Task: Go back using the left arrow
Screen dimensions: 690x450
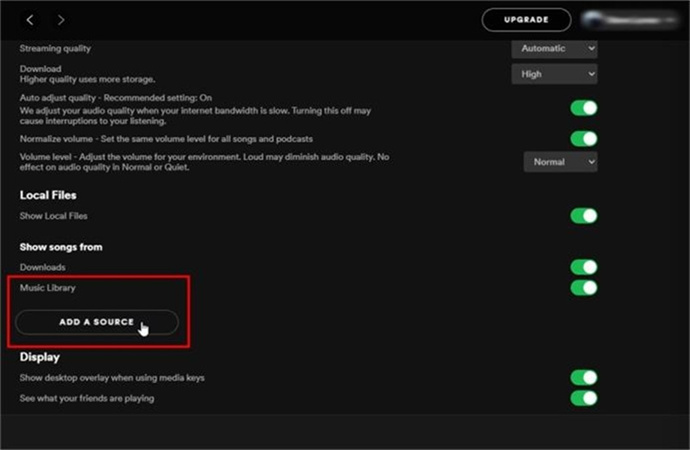Action: 30,20
